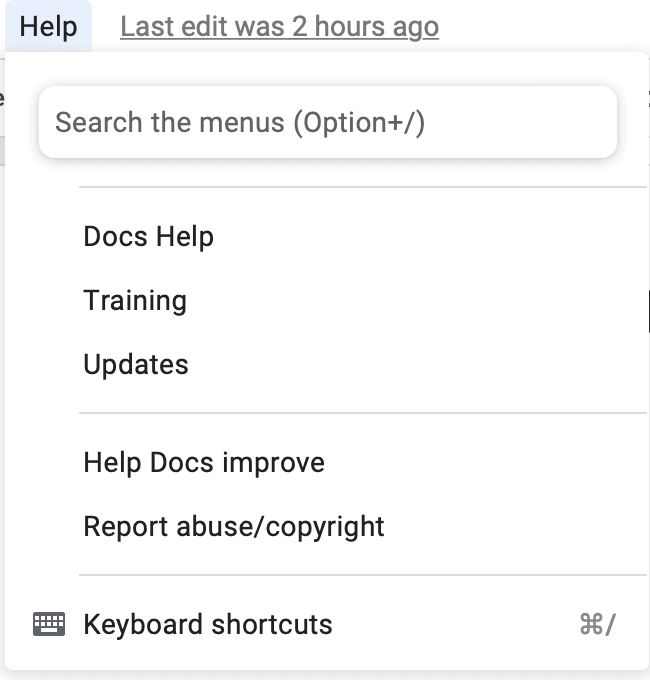This screenshot has width=650, height=680.
Task: Click the keyboard icon beside Keyboard shortcuts
Action: tap(49, 624)
